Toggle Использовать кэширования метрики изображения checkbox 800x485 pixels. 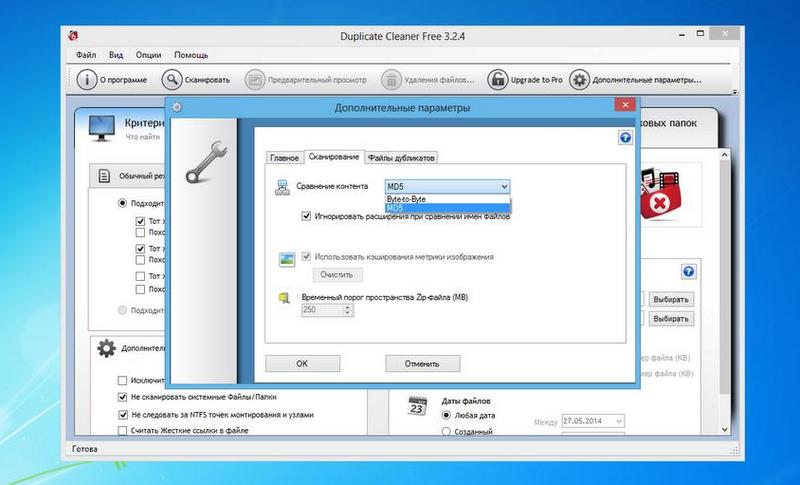tap(306, 257)
